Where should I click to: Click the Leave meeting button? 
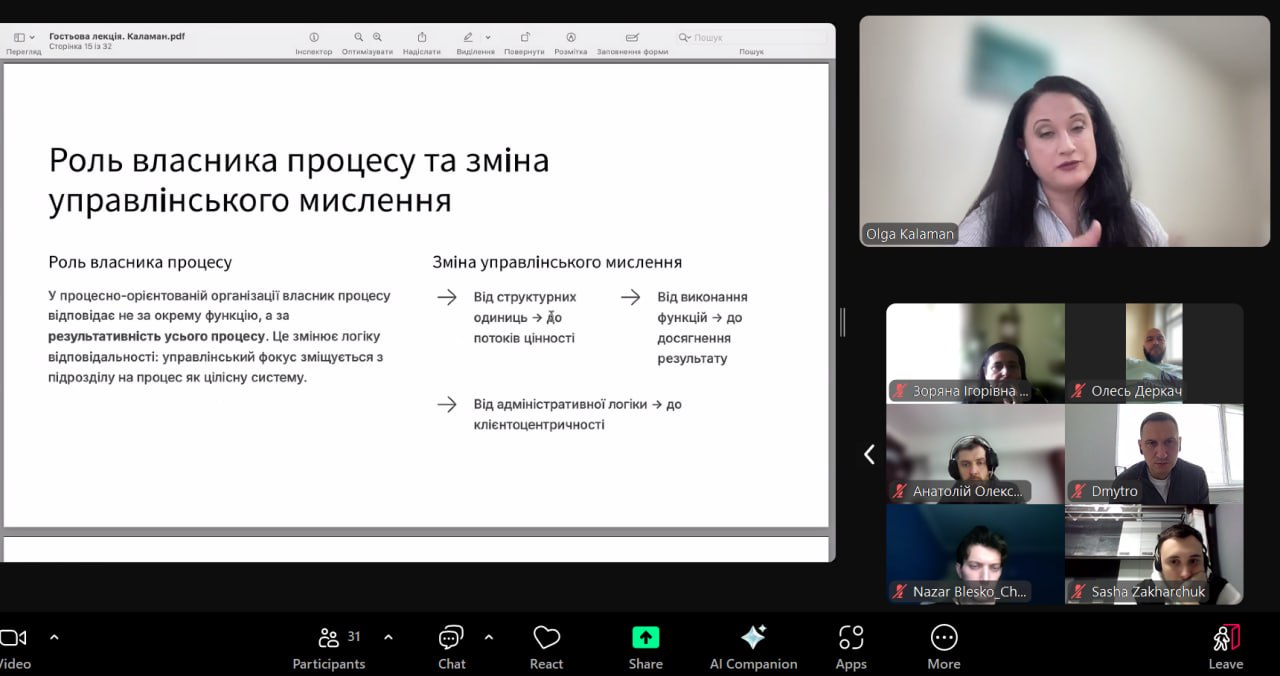1226,647
